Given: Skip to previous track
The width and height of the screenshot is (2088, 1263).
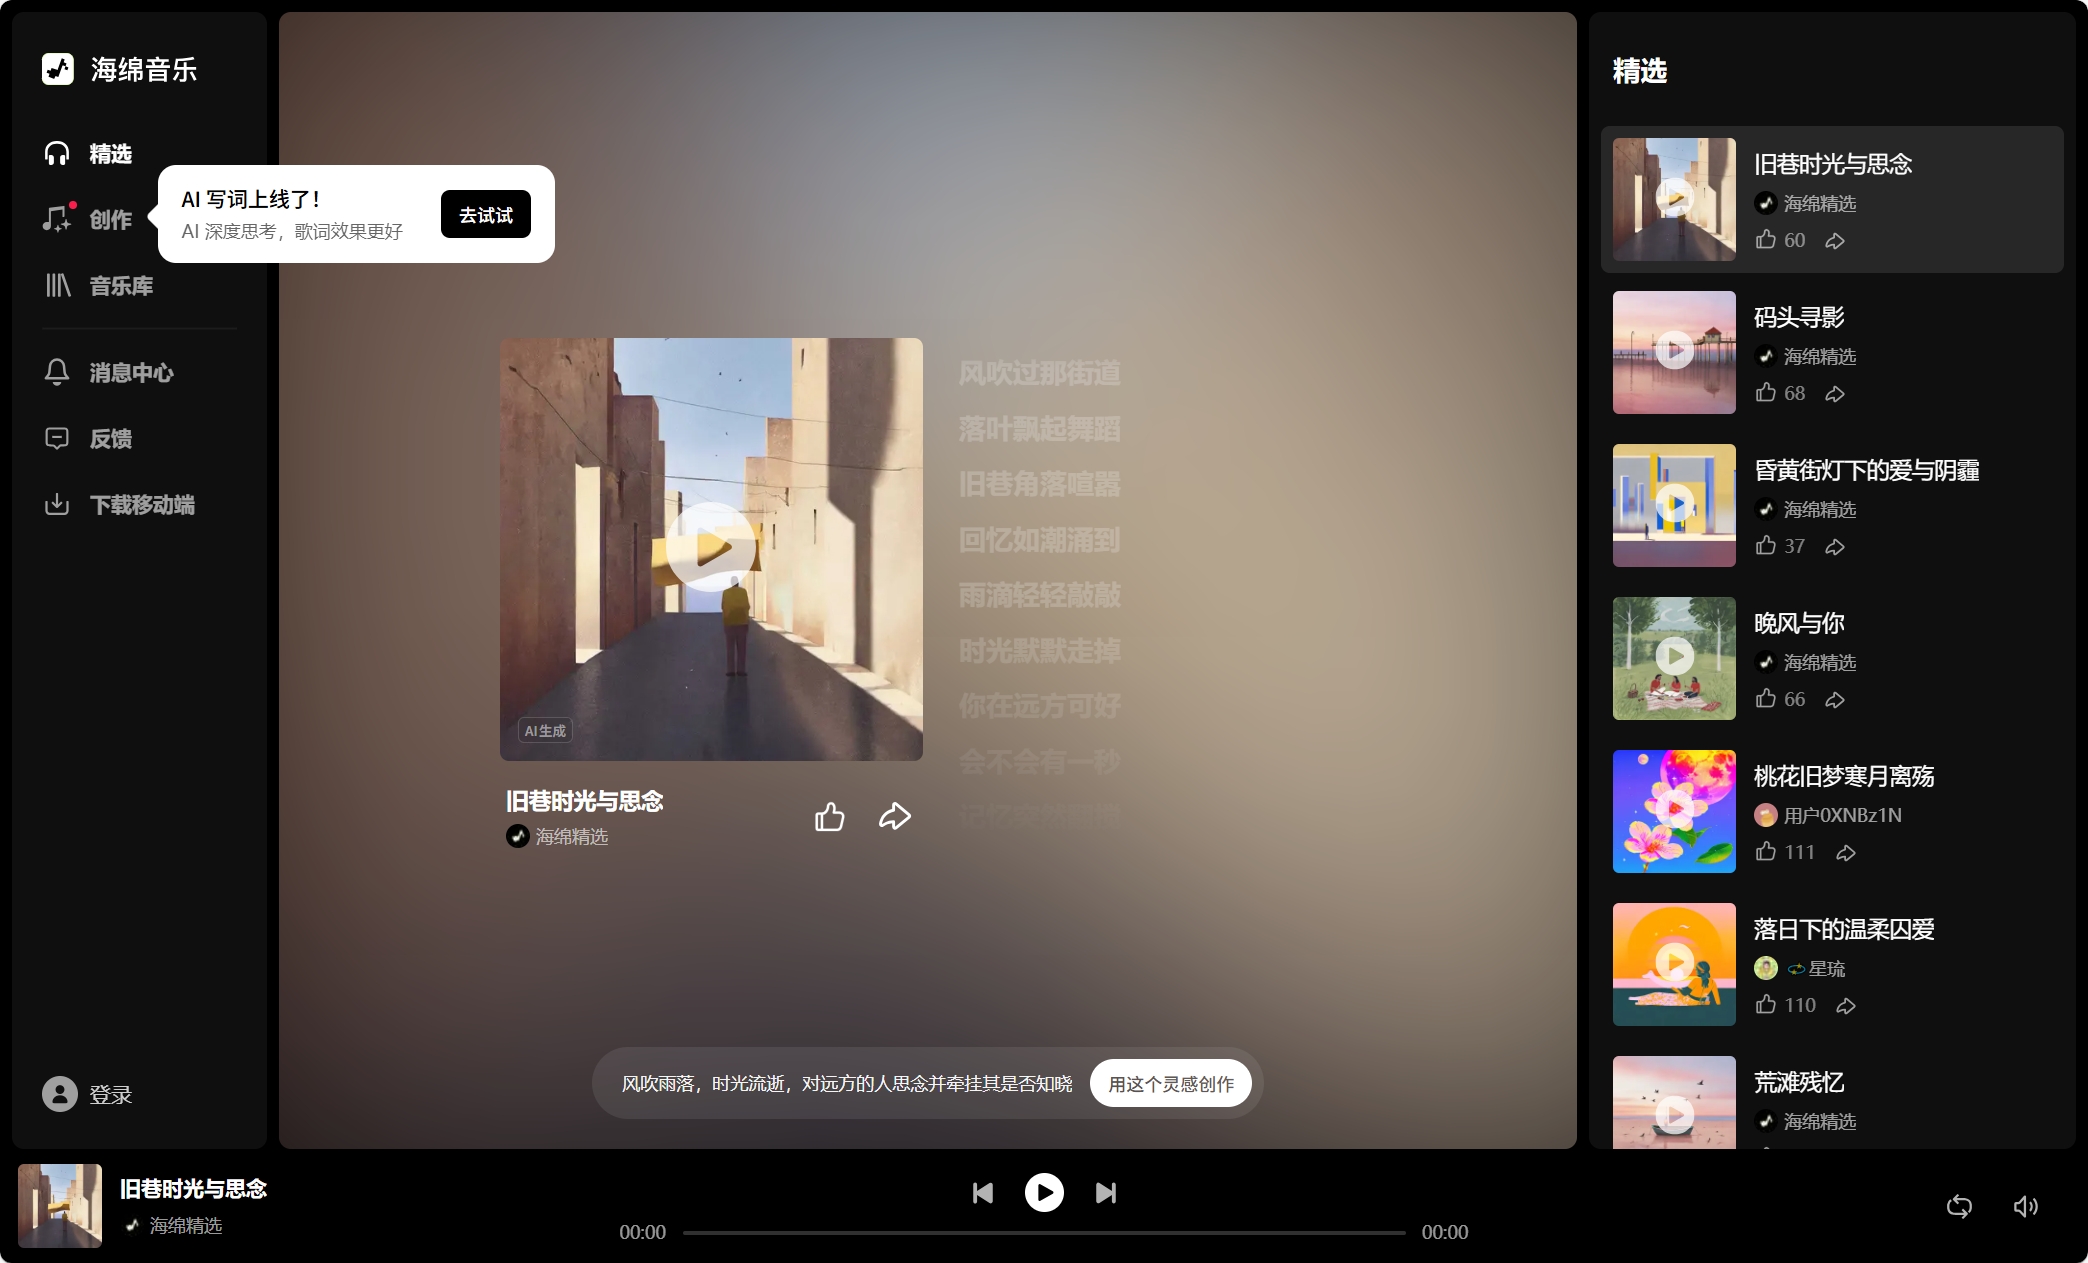Looking at the screenshot, I should (983, 1192).
